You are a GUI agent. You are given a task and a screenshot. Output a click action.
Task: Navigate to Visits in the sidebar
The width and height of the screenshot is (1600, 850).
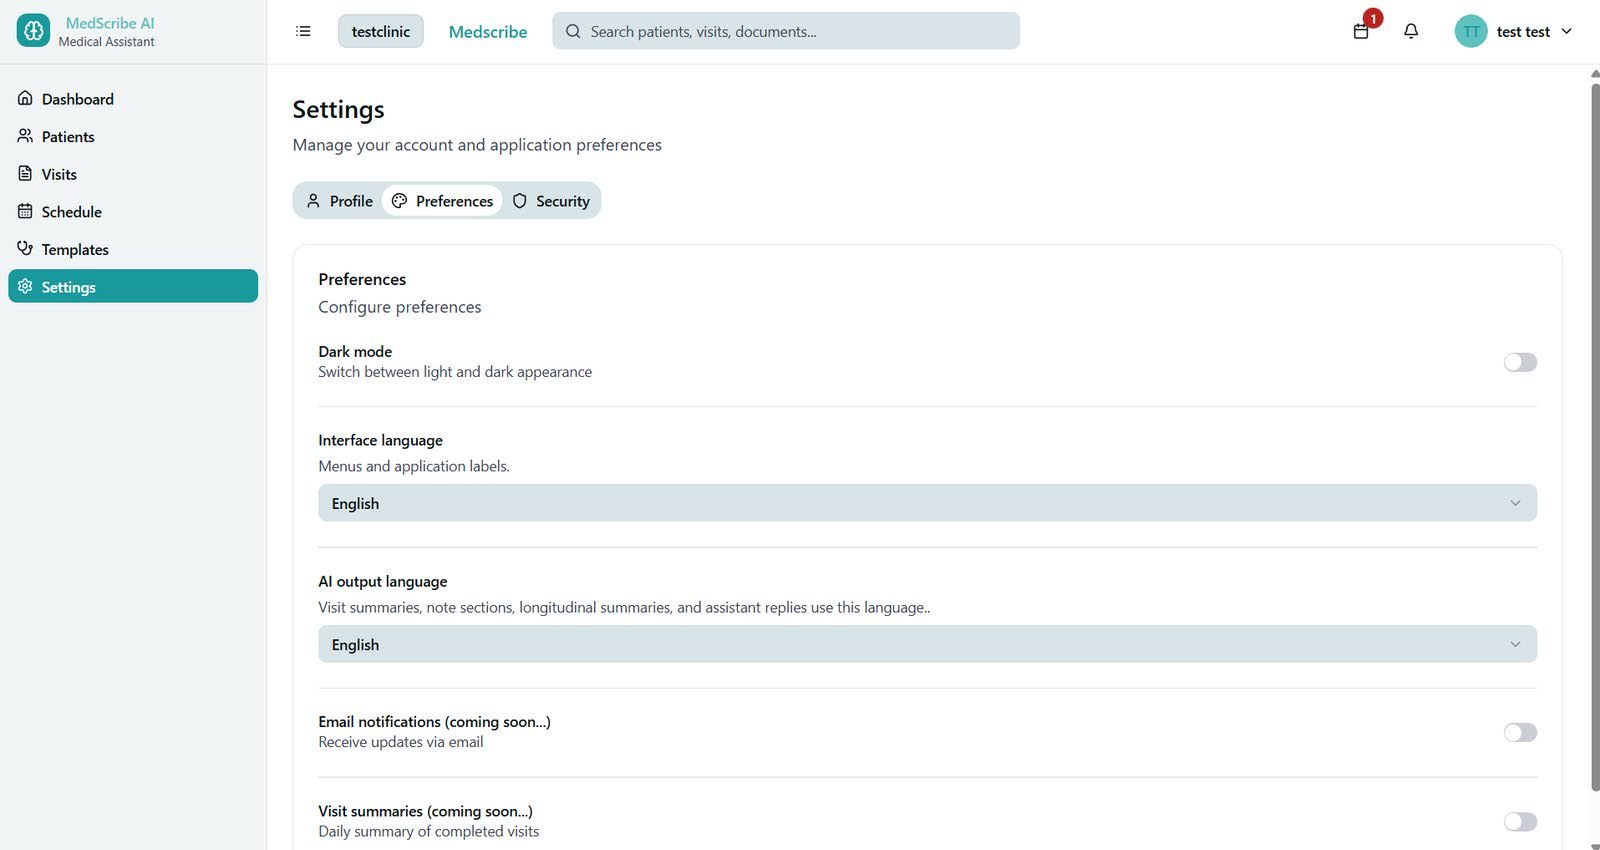[x=133, y=174]
